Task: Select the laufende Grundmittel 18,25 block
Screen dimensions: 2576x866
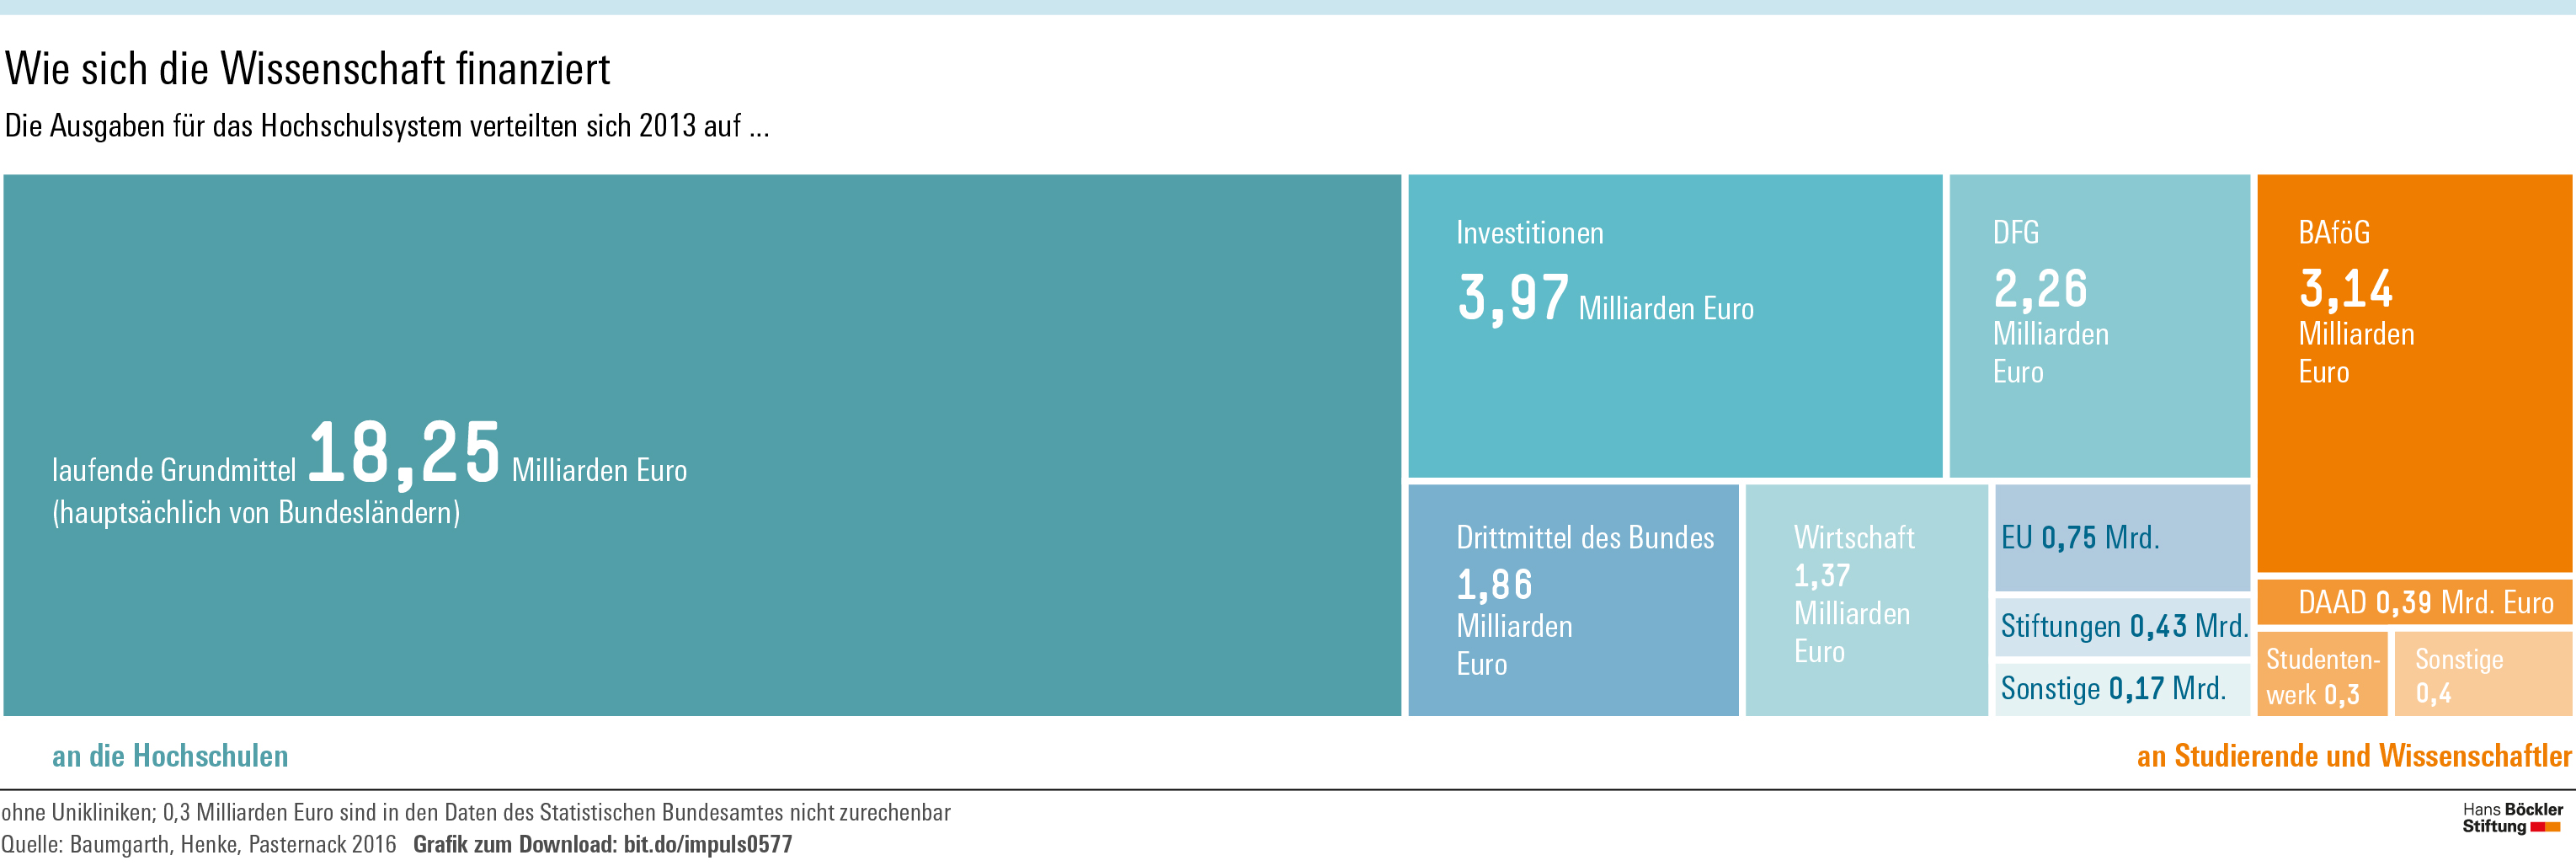Action: [701, 445]
